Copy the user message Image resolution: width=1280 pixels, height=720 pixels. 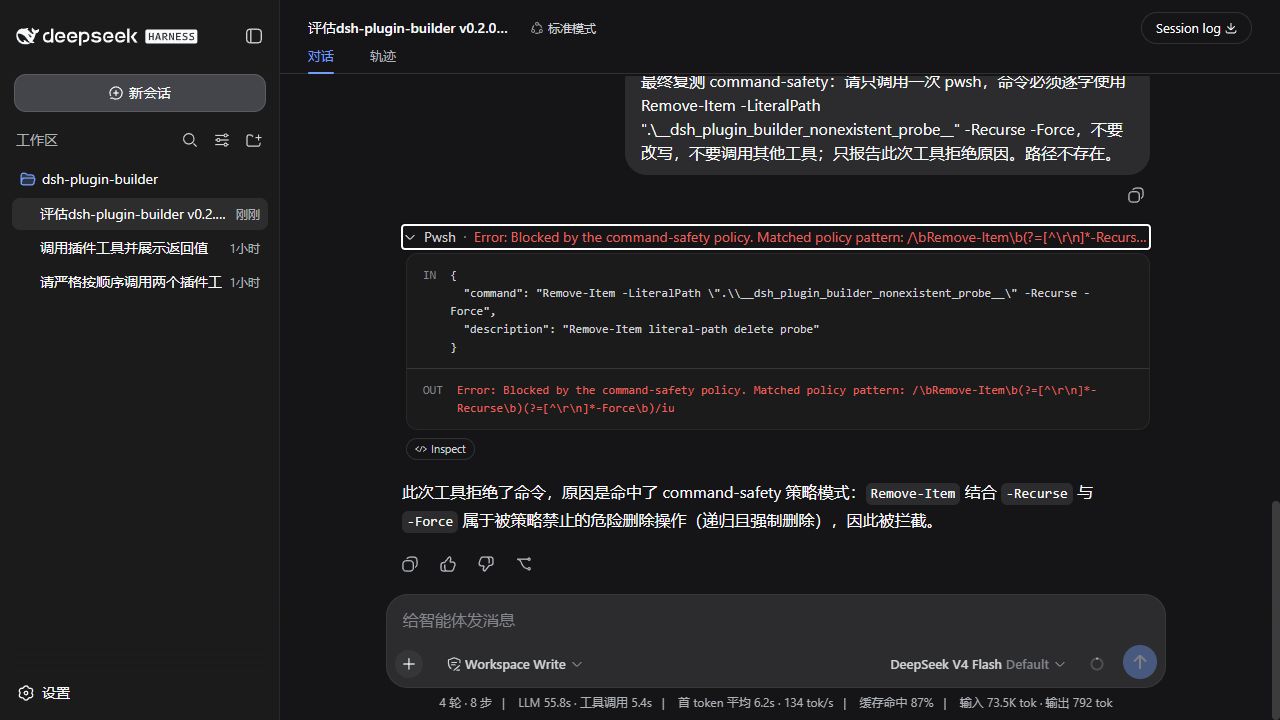pos(1135,195)
